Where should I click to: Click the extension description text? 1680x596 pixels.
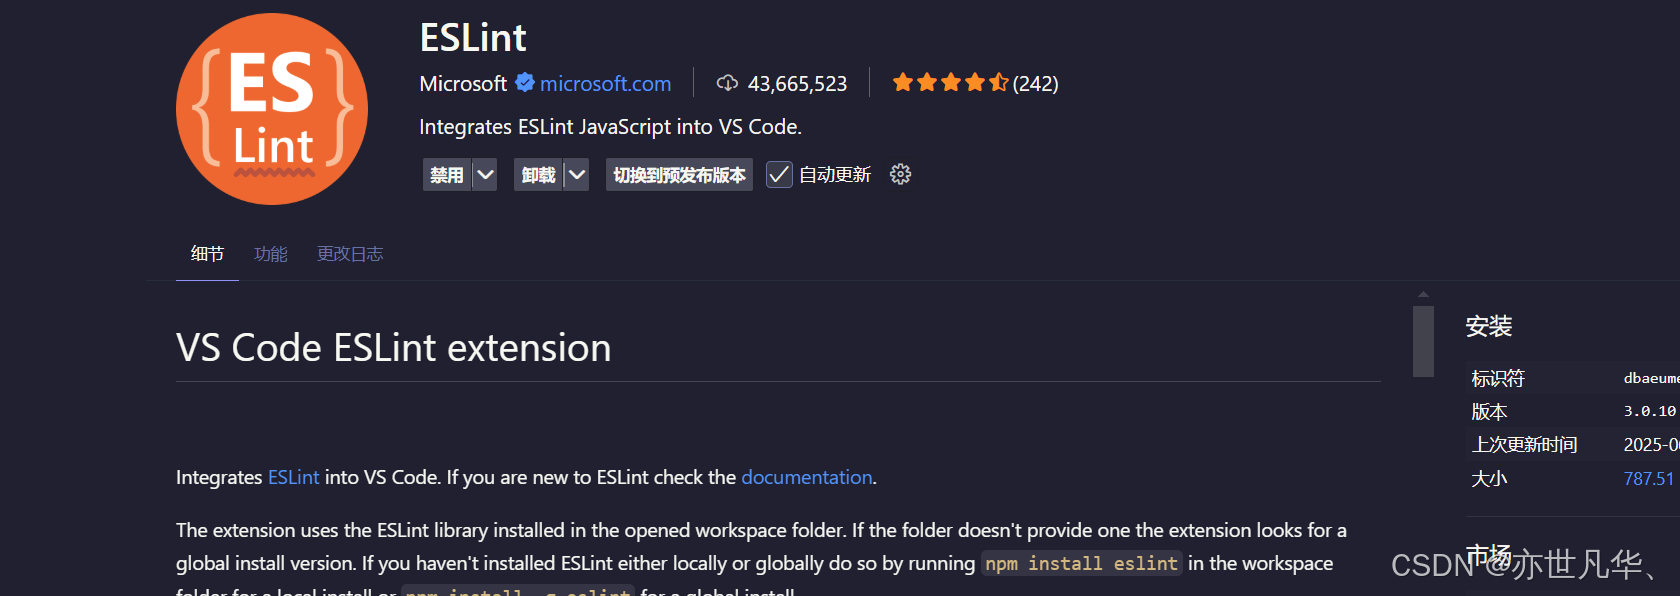tap(610, 127)
